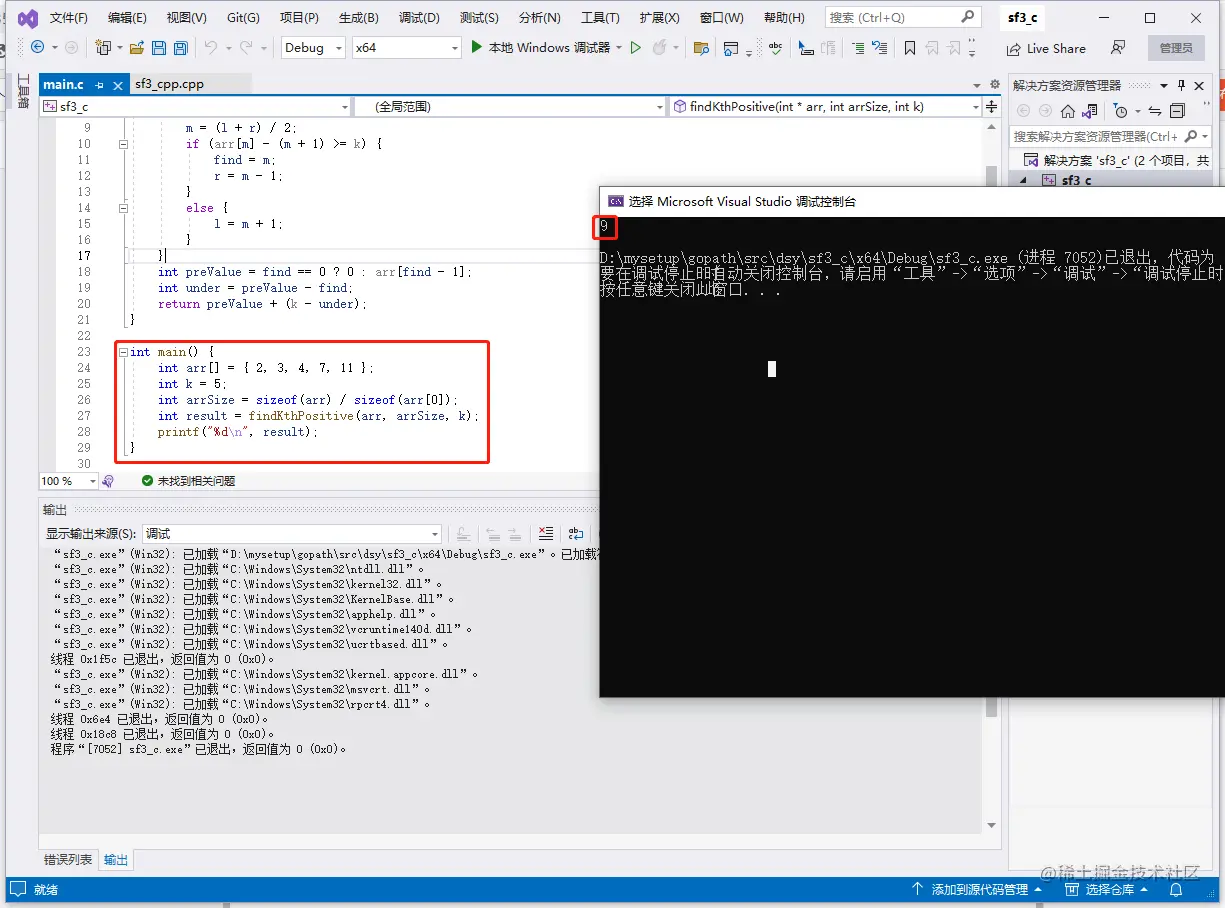Toggle word wrap in the output panel

576,533
